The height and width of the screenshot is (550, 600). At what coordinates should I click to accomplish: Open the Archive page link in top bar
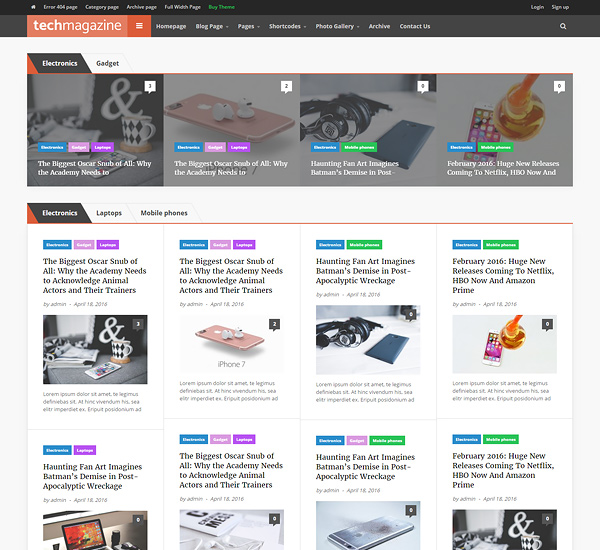click(x=142, y=7)
